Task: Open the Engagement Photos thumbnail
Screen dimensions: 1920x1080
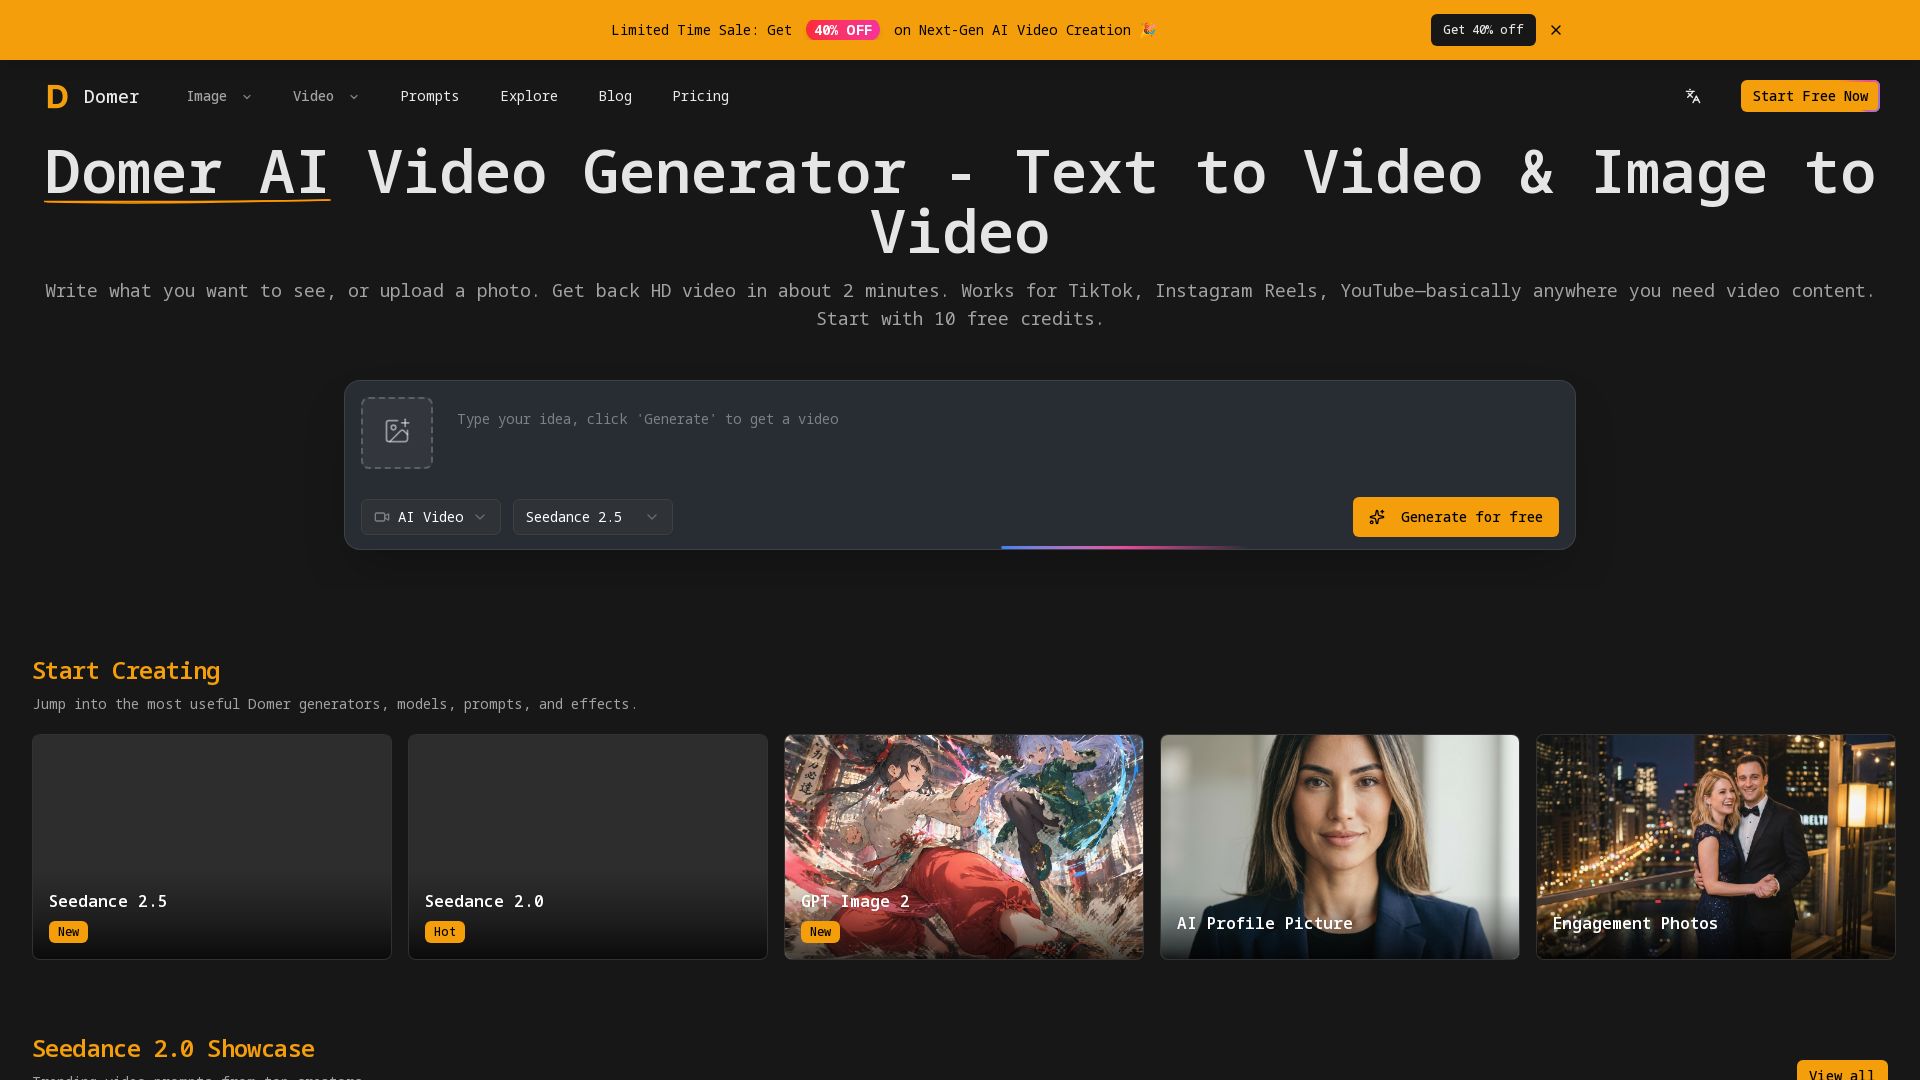Action: 1716,847
